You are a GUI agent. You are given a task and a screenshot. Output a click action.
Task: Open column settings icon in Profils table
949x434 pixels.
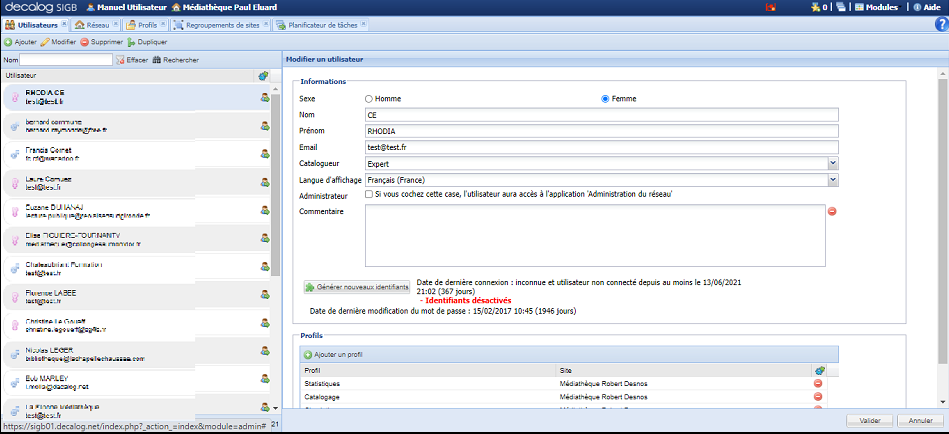820,370
